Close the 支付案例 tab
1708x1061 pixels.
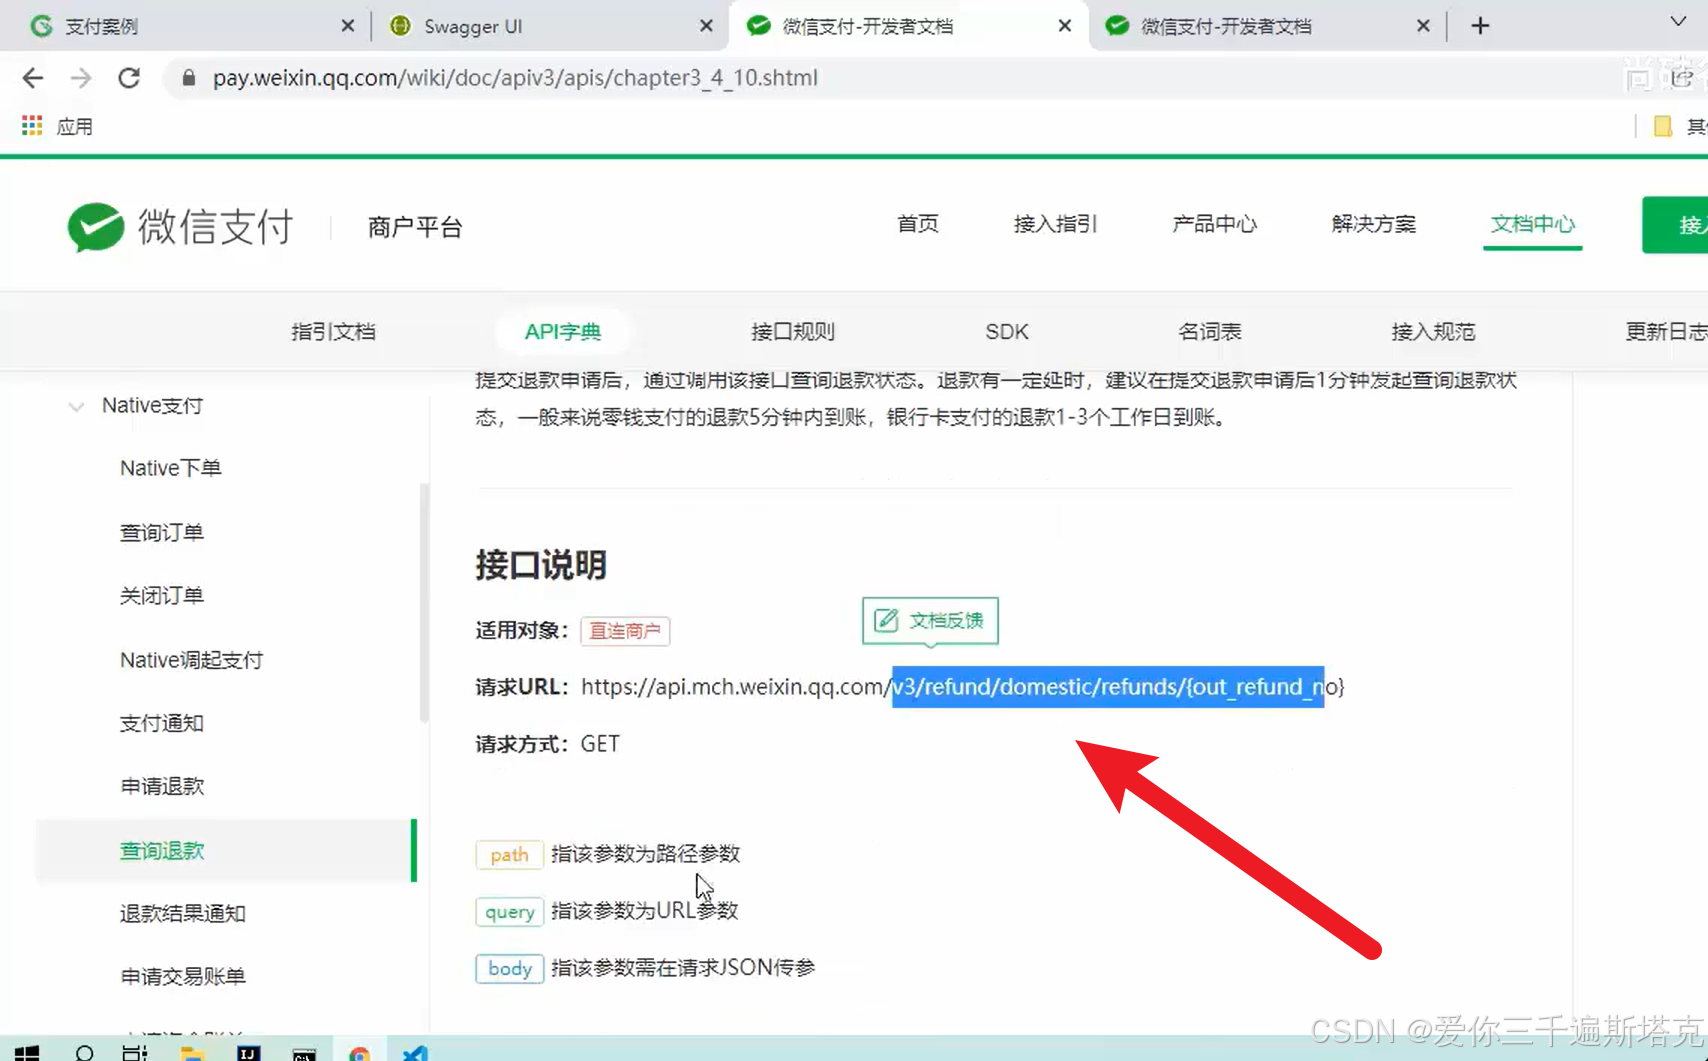(x=347, y=26)
